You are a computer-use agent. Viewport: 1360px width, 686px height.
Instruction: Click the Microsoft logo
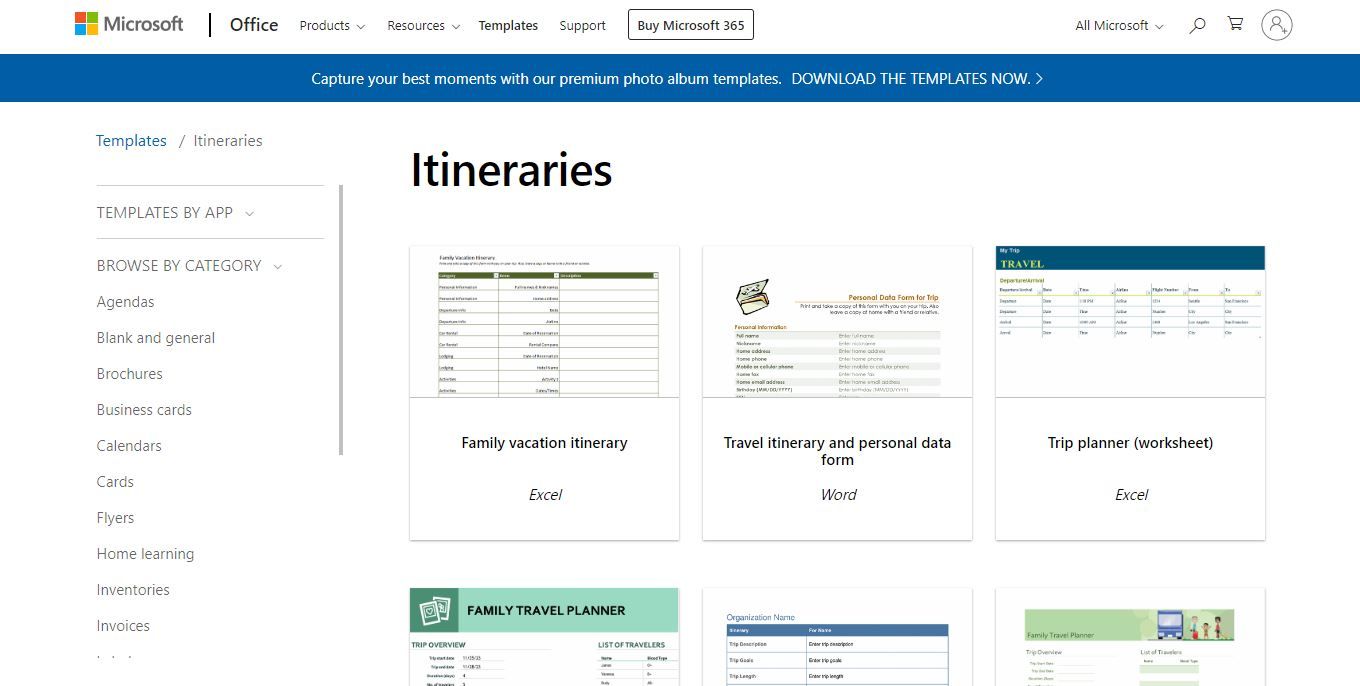point(129,25)
